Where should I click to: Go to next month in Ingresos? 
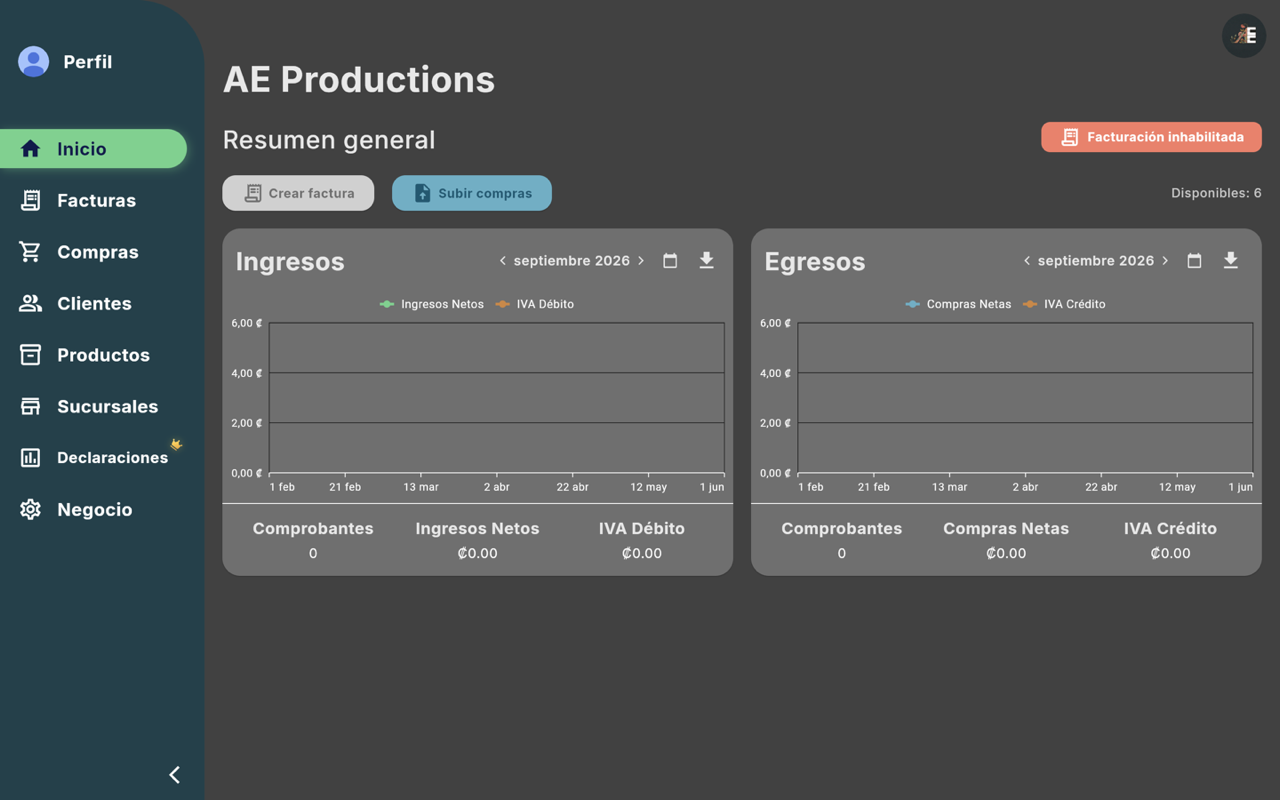[x=641, y=261]
